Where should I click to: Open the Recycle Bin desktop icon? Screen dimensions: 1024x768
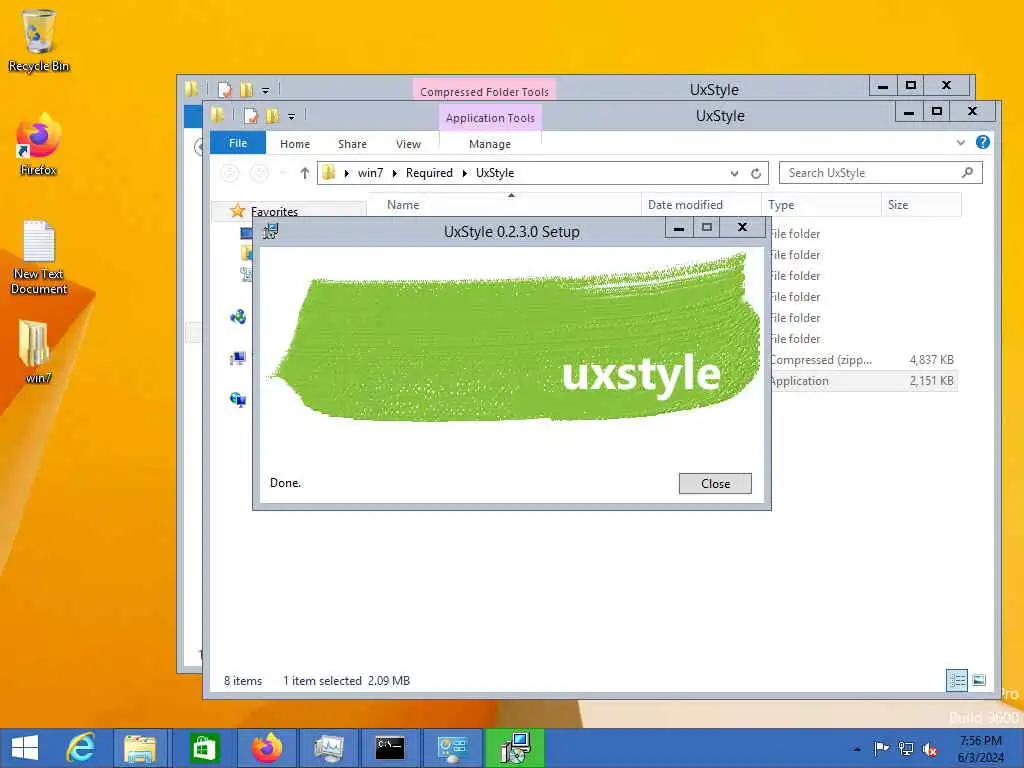39,40
